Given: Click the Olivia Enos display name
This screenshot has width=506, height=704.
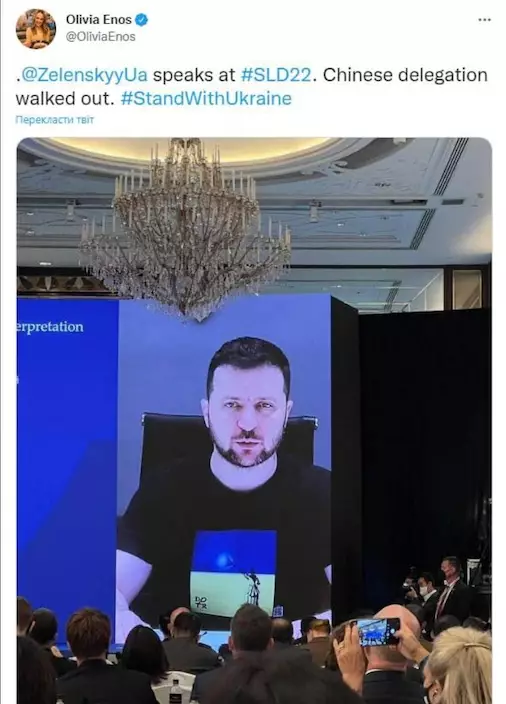Looking at the screenshot, I should pyautogui.click(x=99, y=20).
